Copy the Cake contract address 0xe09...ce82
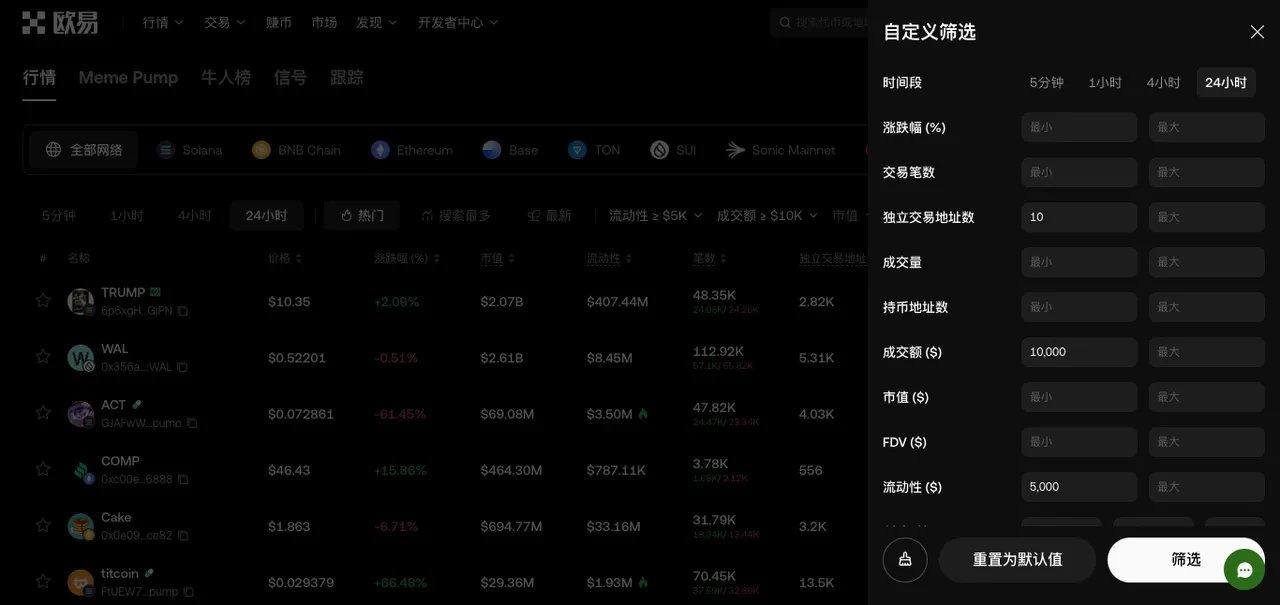Screen dimensions: 1280x605 point(182,535)
